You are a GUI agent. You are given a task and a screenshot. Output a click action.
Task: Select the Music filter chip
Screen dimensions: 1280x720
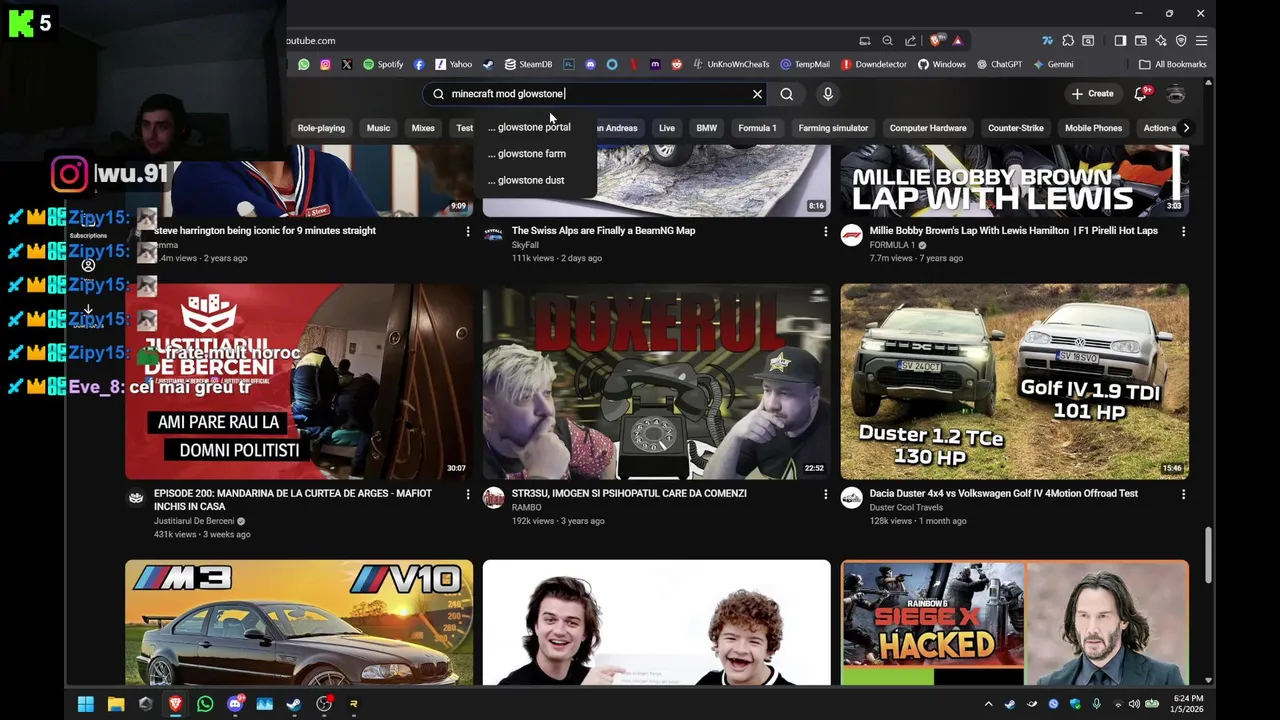(378, 128)
